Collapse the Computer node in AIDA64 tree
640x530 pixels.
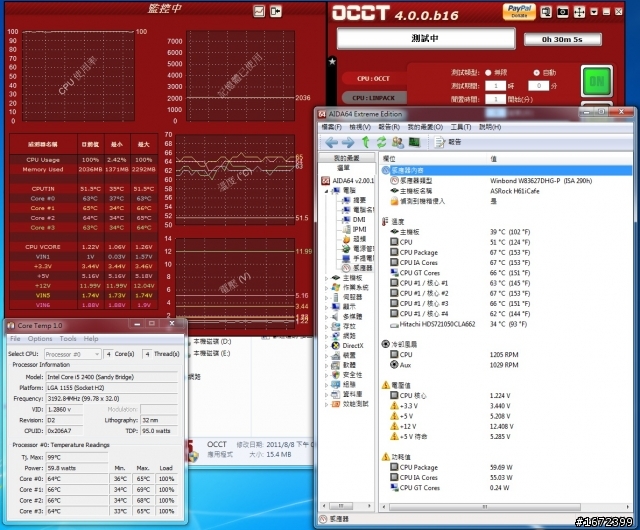coord(327,191)
